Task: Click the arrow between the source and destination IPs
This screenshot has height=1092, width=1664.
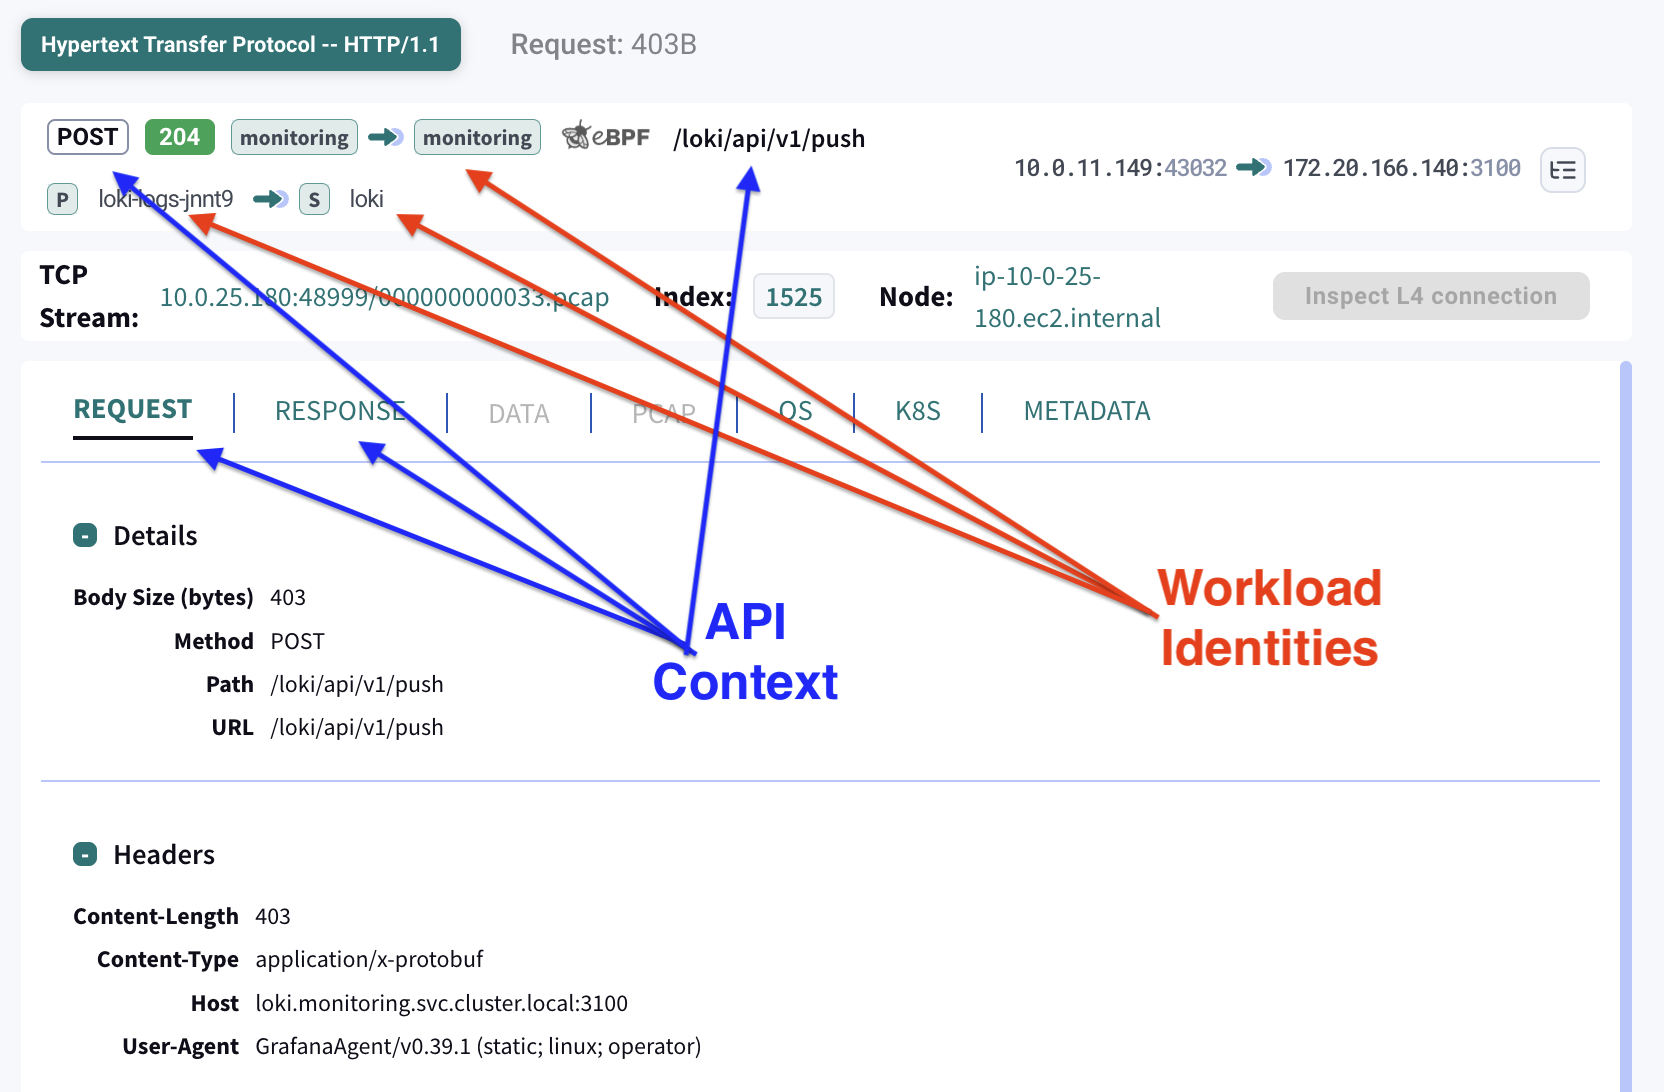Action: click(x=1253, y=168)
